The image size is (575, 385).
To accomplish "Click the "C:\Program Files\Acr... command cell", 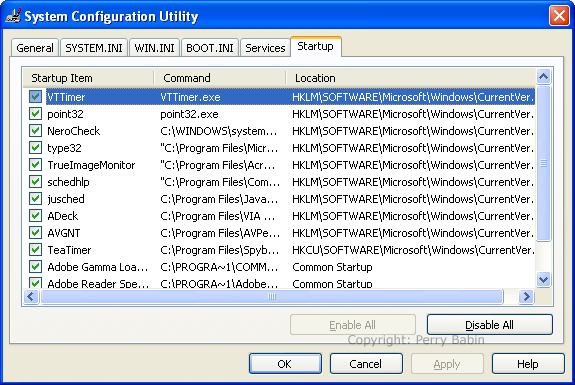I will tap(217, 165).
